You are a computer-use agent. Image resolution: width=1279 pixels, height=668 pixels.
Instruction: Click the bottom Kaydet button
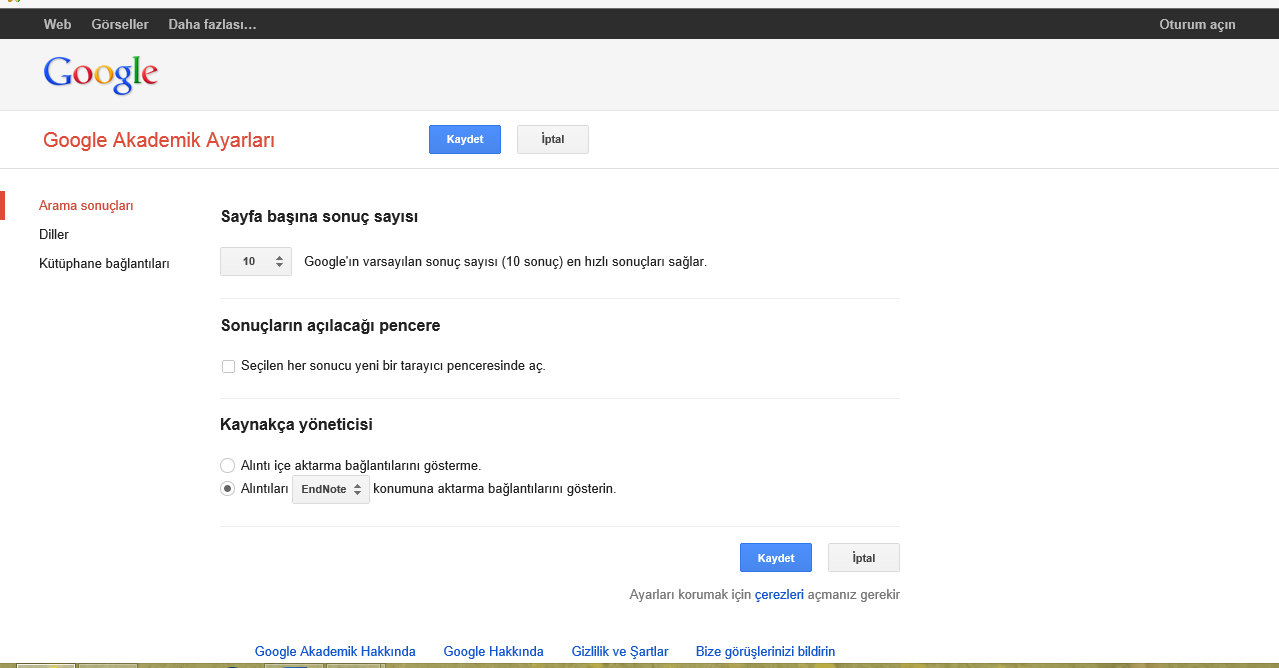point(776,557)
